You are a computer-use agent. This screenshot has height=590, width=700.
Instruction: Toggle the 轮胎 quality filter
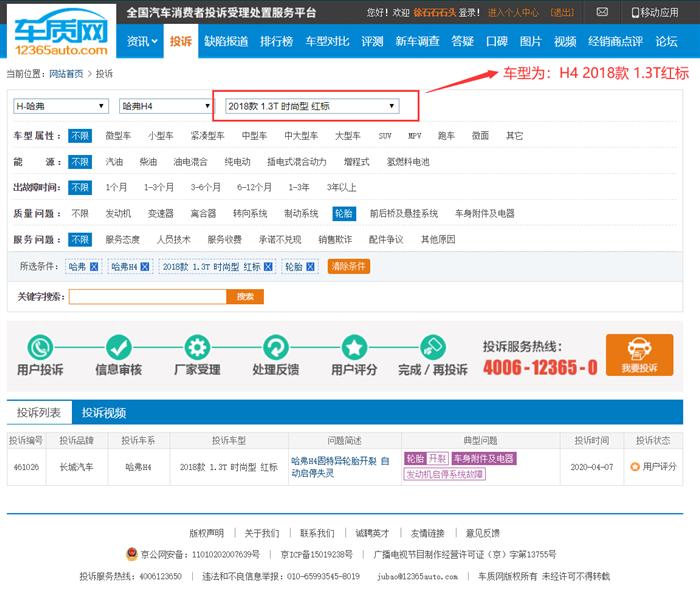pyautogui.click(x=344, y=214)
